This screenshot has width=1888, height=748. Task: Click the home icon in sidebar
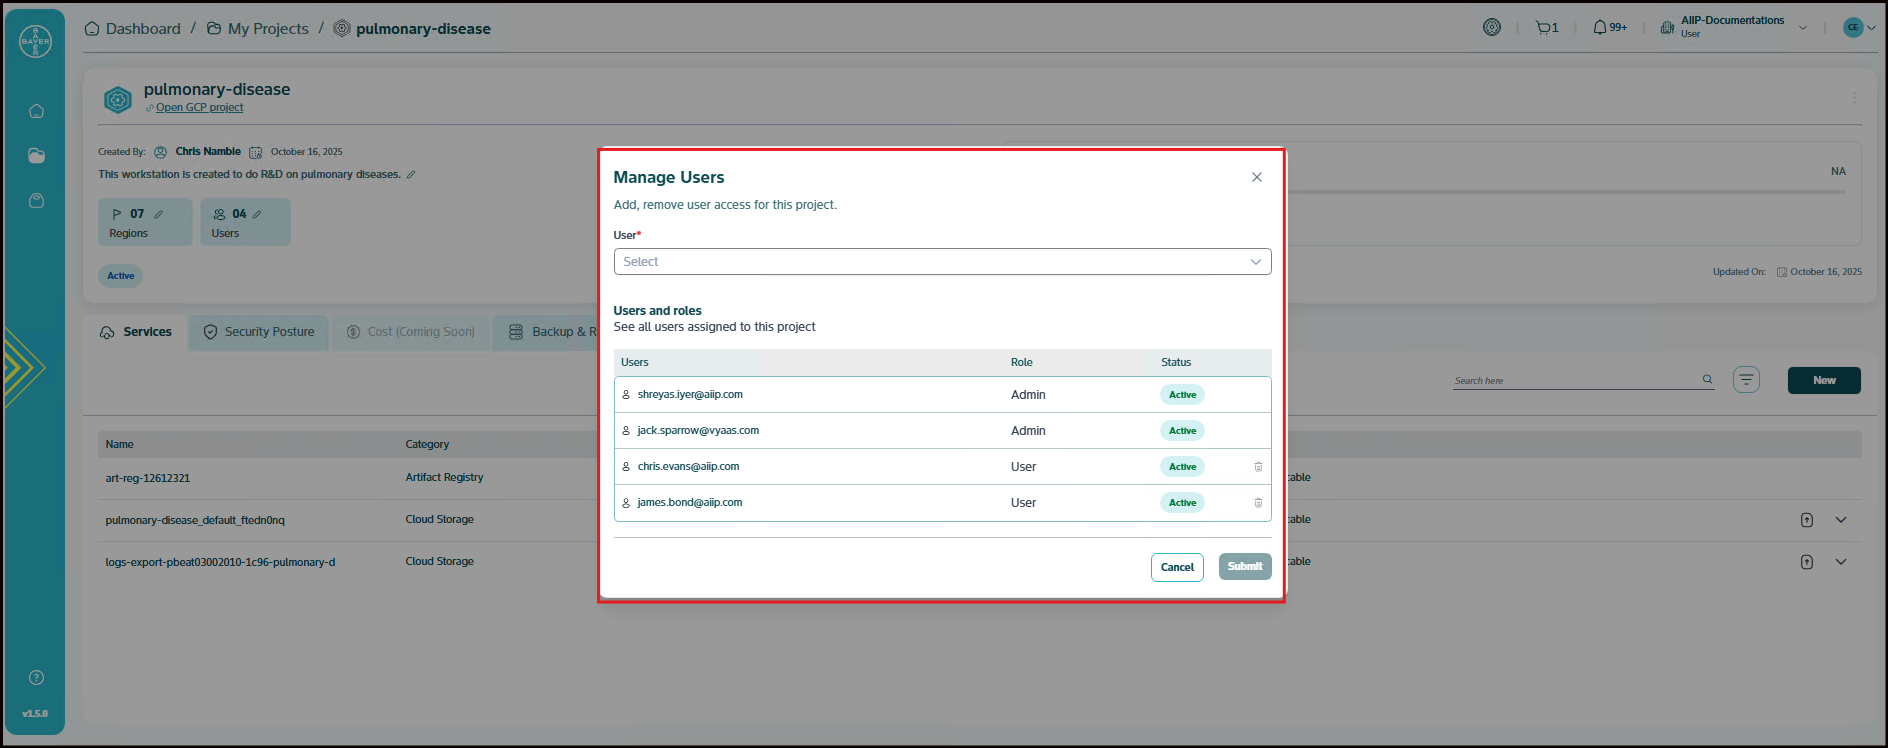click(x=36, y=111)
